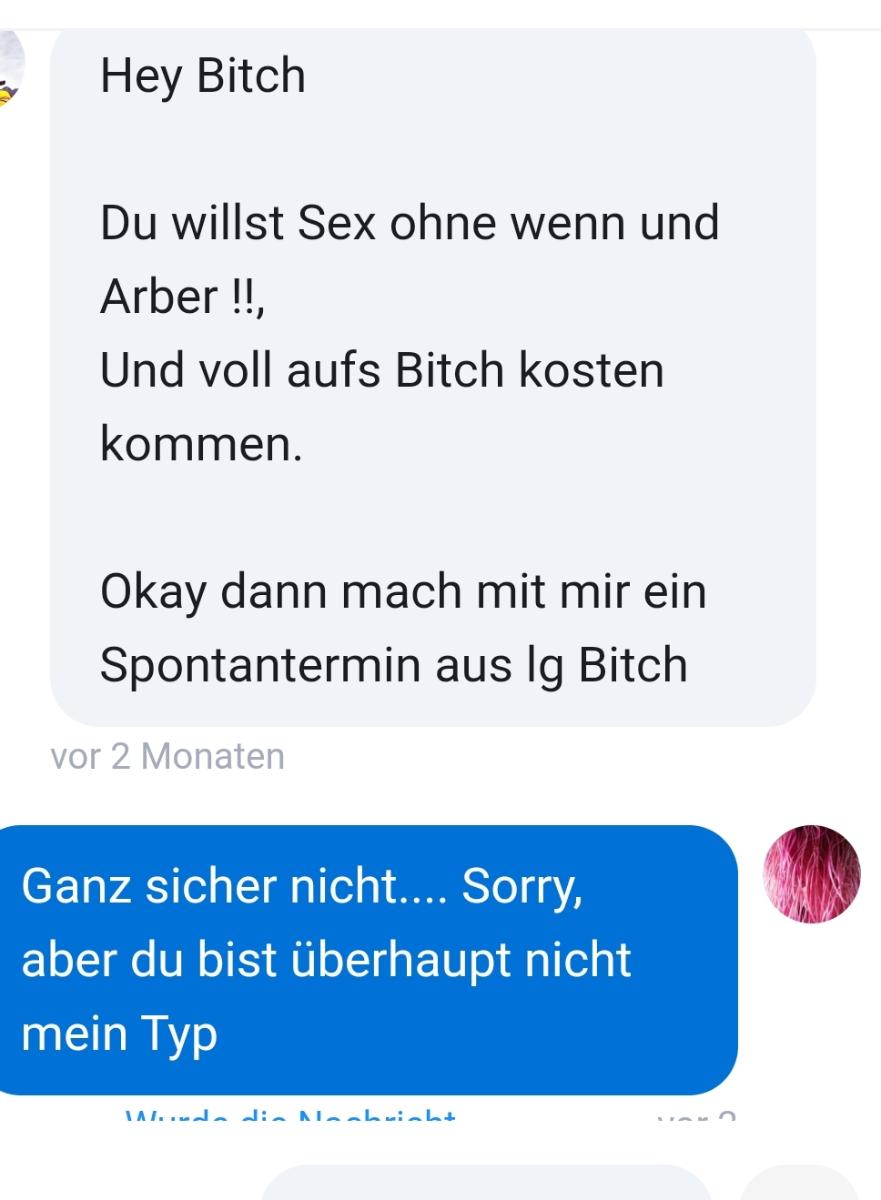Tap the words 'mein Typ' in blue bubble
Viewport: 881px width, 1200px height.
tap(119, 1036)
